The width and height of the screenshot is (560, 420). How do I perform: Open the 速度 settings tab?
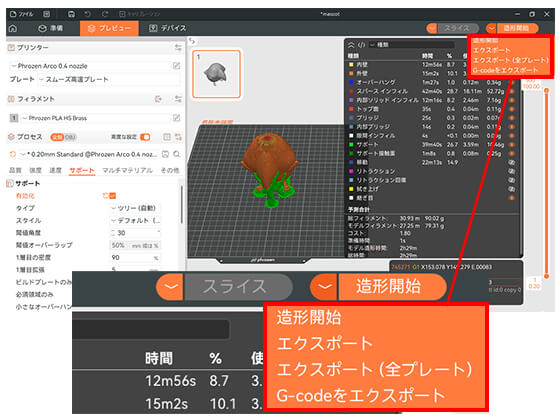pyautogui.click(x=55, y=170)
